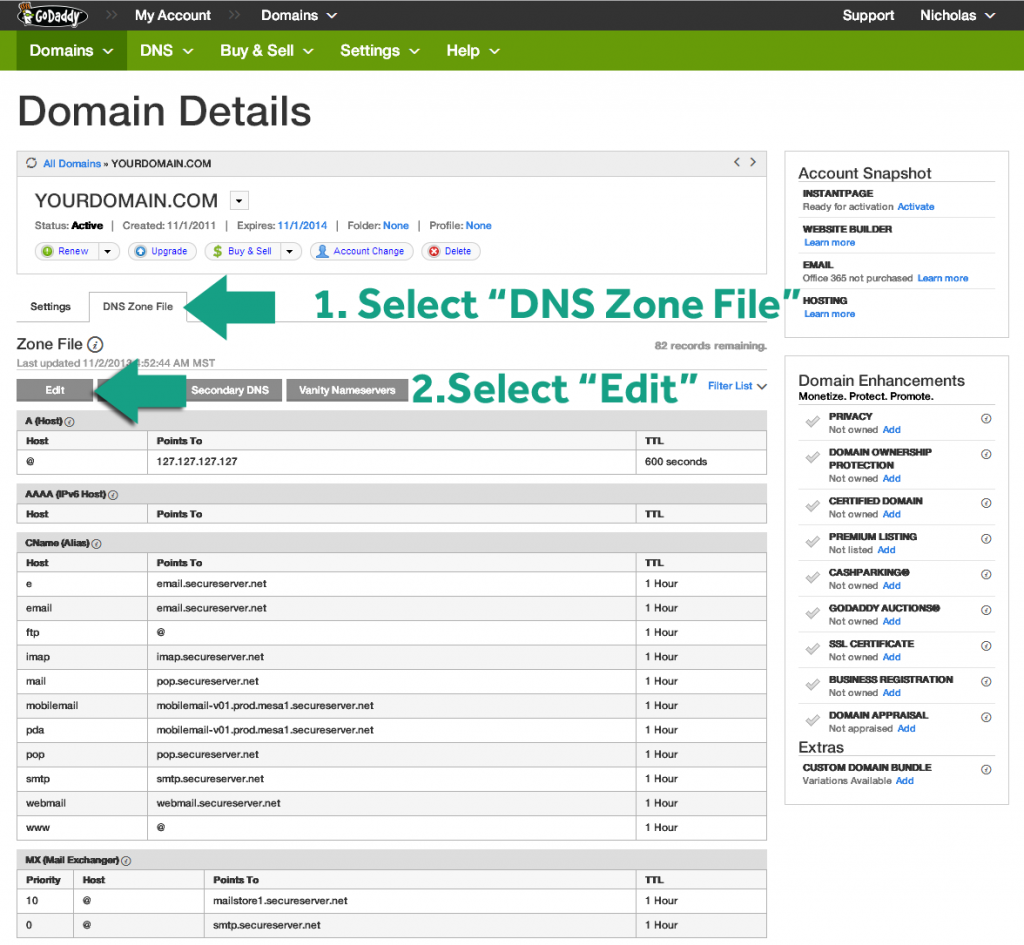This screenshot has height=945, width=1024.
Task: Open Custom Domain Bundle info icon
Action: tap(986, 769)
